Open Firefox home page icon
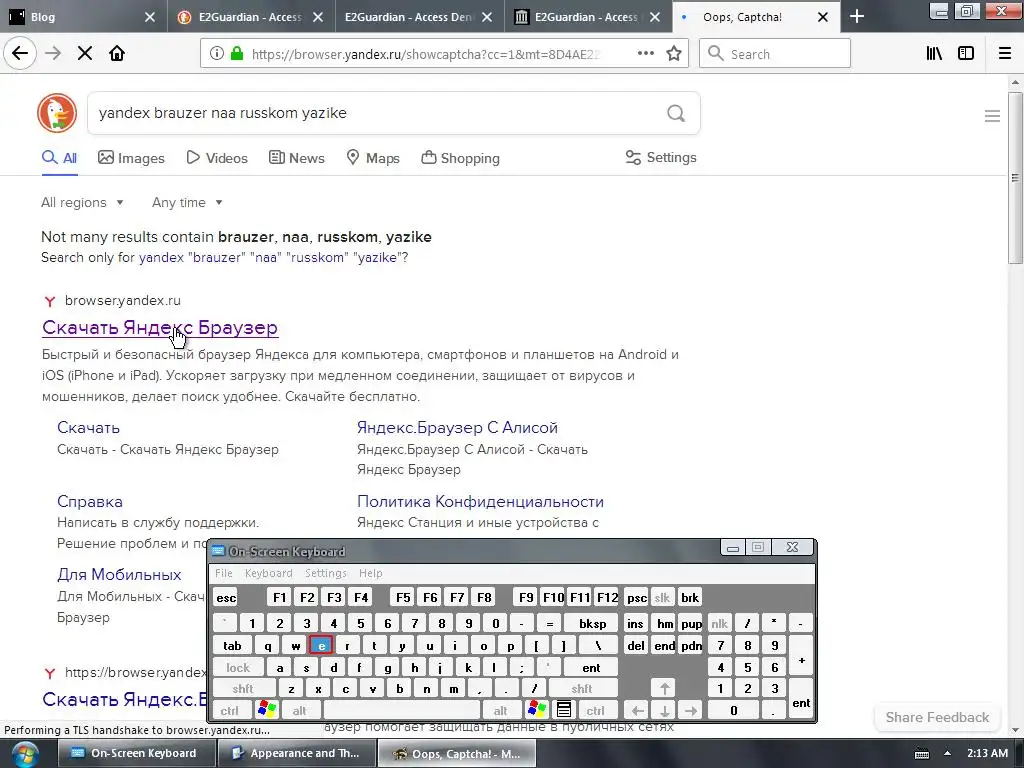 click(117, 54)
